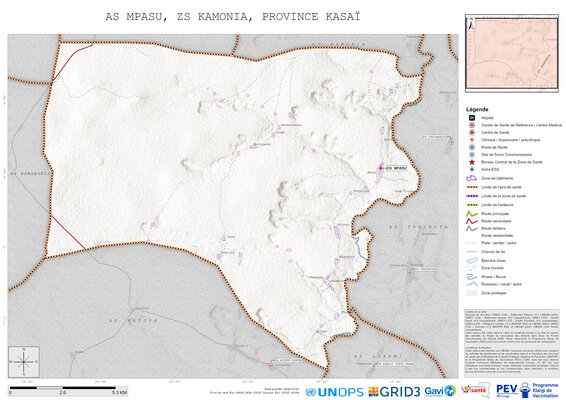Select the gray Route tertiaire legend symbol
The image size is (566, 400).
pos(471,229)
